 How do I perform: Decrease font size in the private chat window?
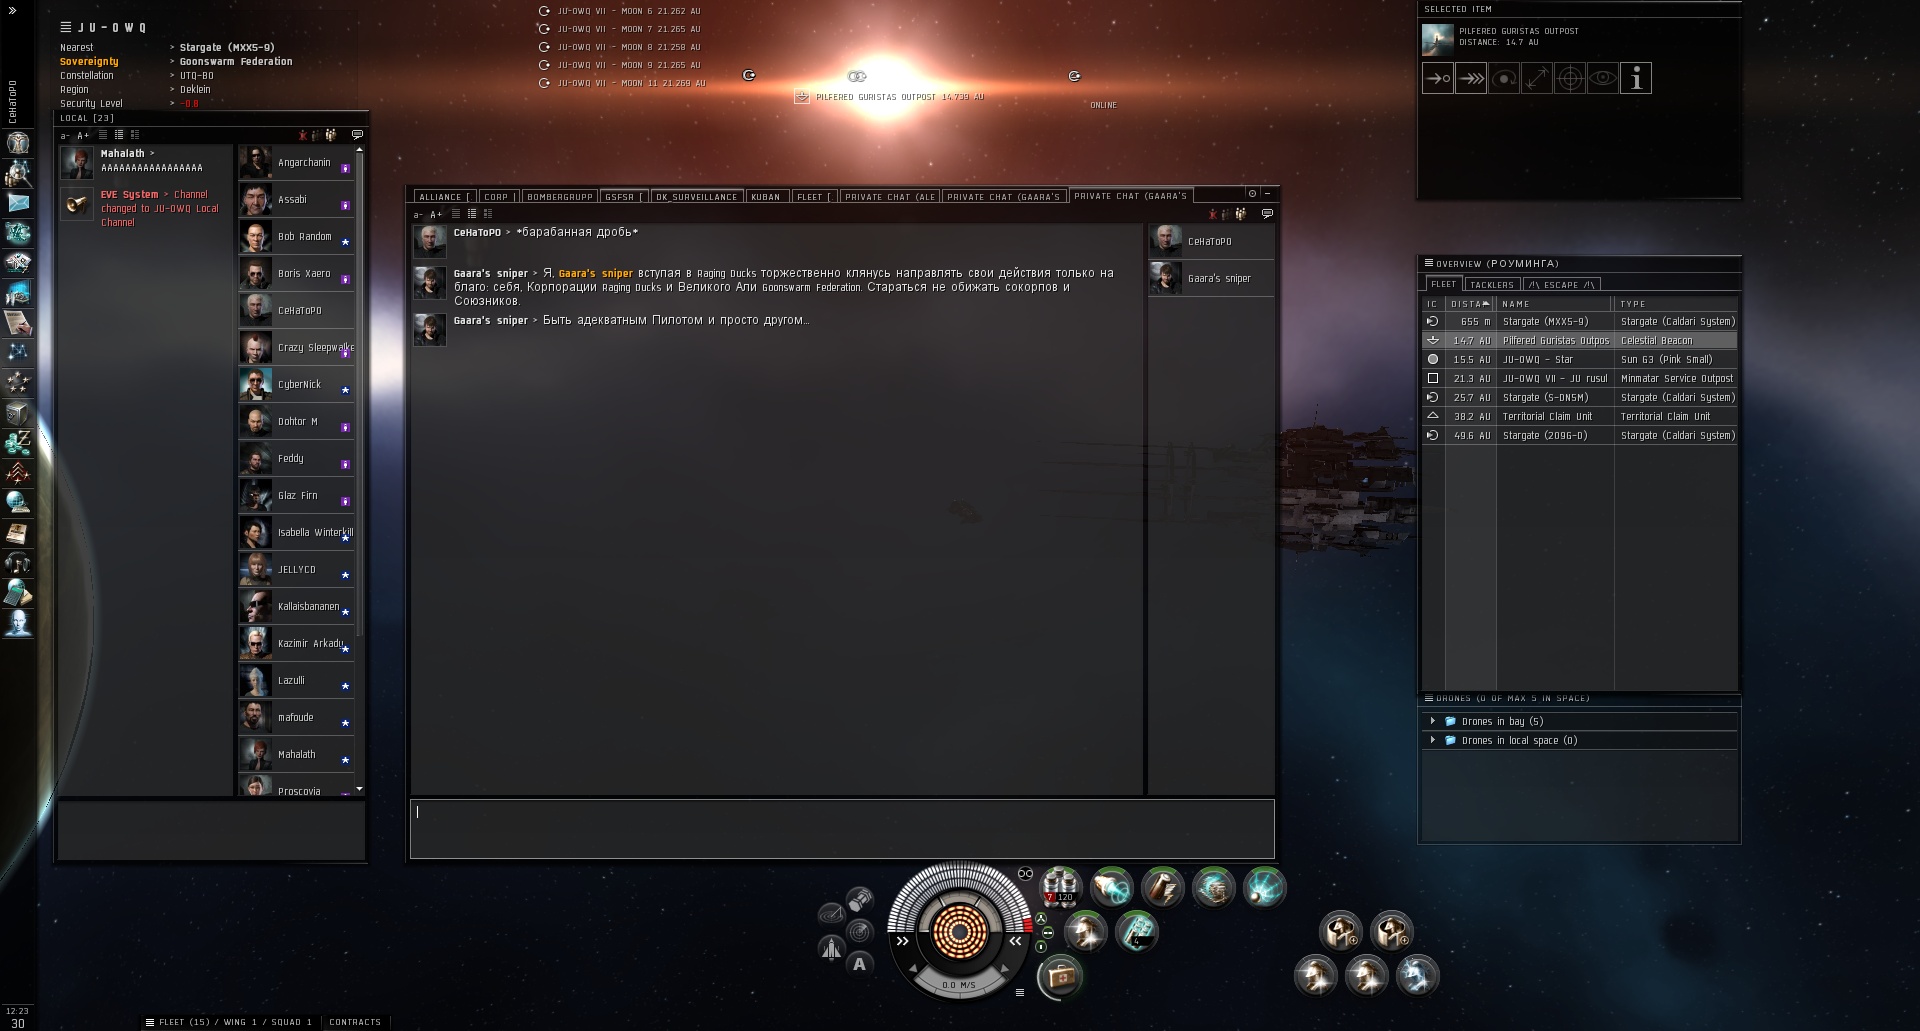click(x=418, y=214)
